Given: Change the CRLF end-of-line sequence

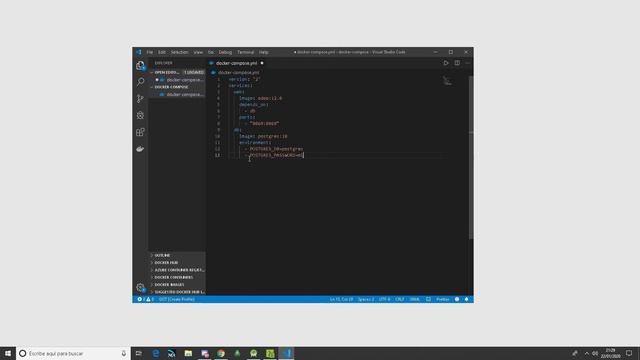Looking at the screenshot, I should tap(400, 299).
